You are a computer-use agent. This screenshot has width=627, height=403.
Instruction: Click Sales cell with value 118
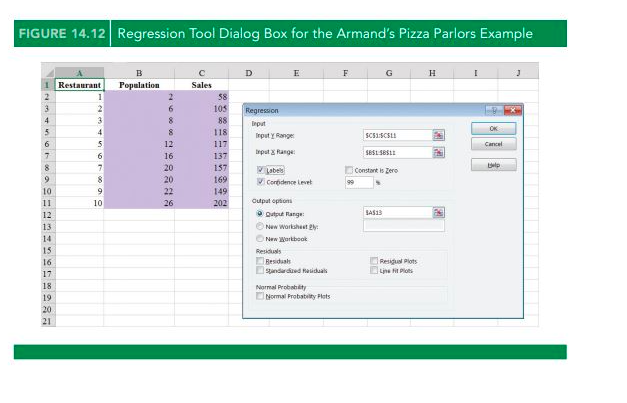pyautogui.click(x=202, y=132)
